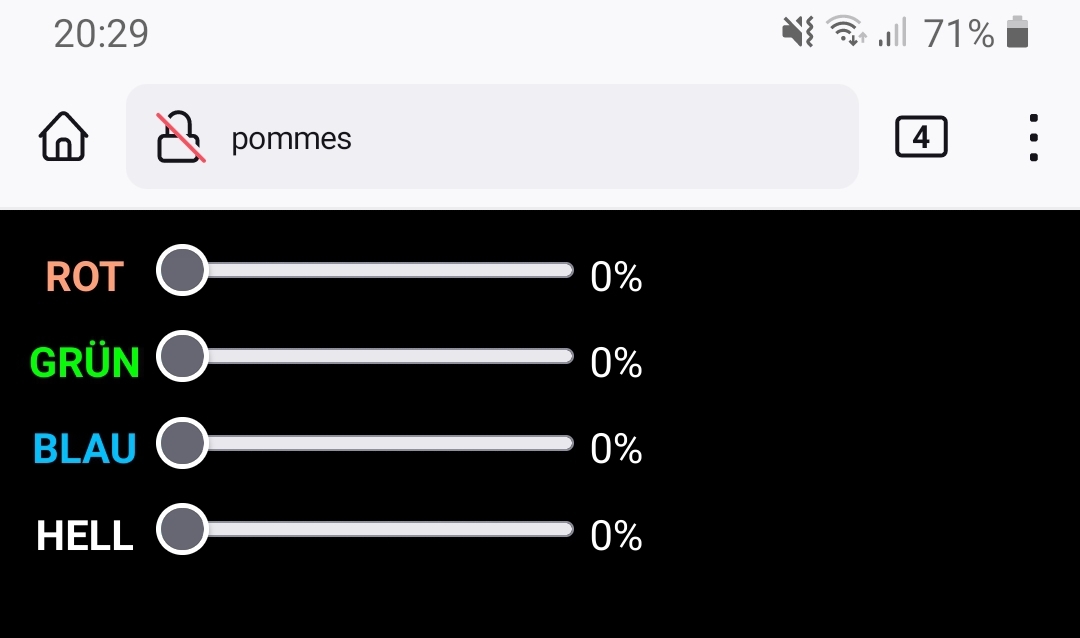Click the HELL brightness slider thumb
This screenshot has height=638, width=1080.
pyautogui.click(x=182, y=529)
